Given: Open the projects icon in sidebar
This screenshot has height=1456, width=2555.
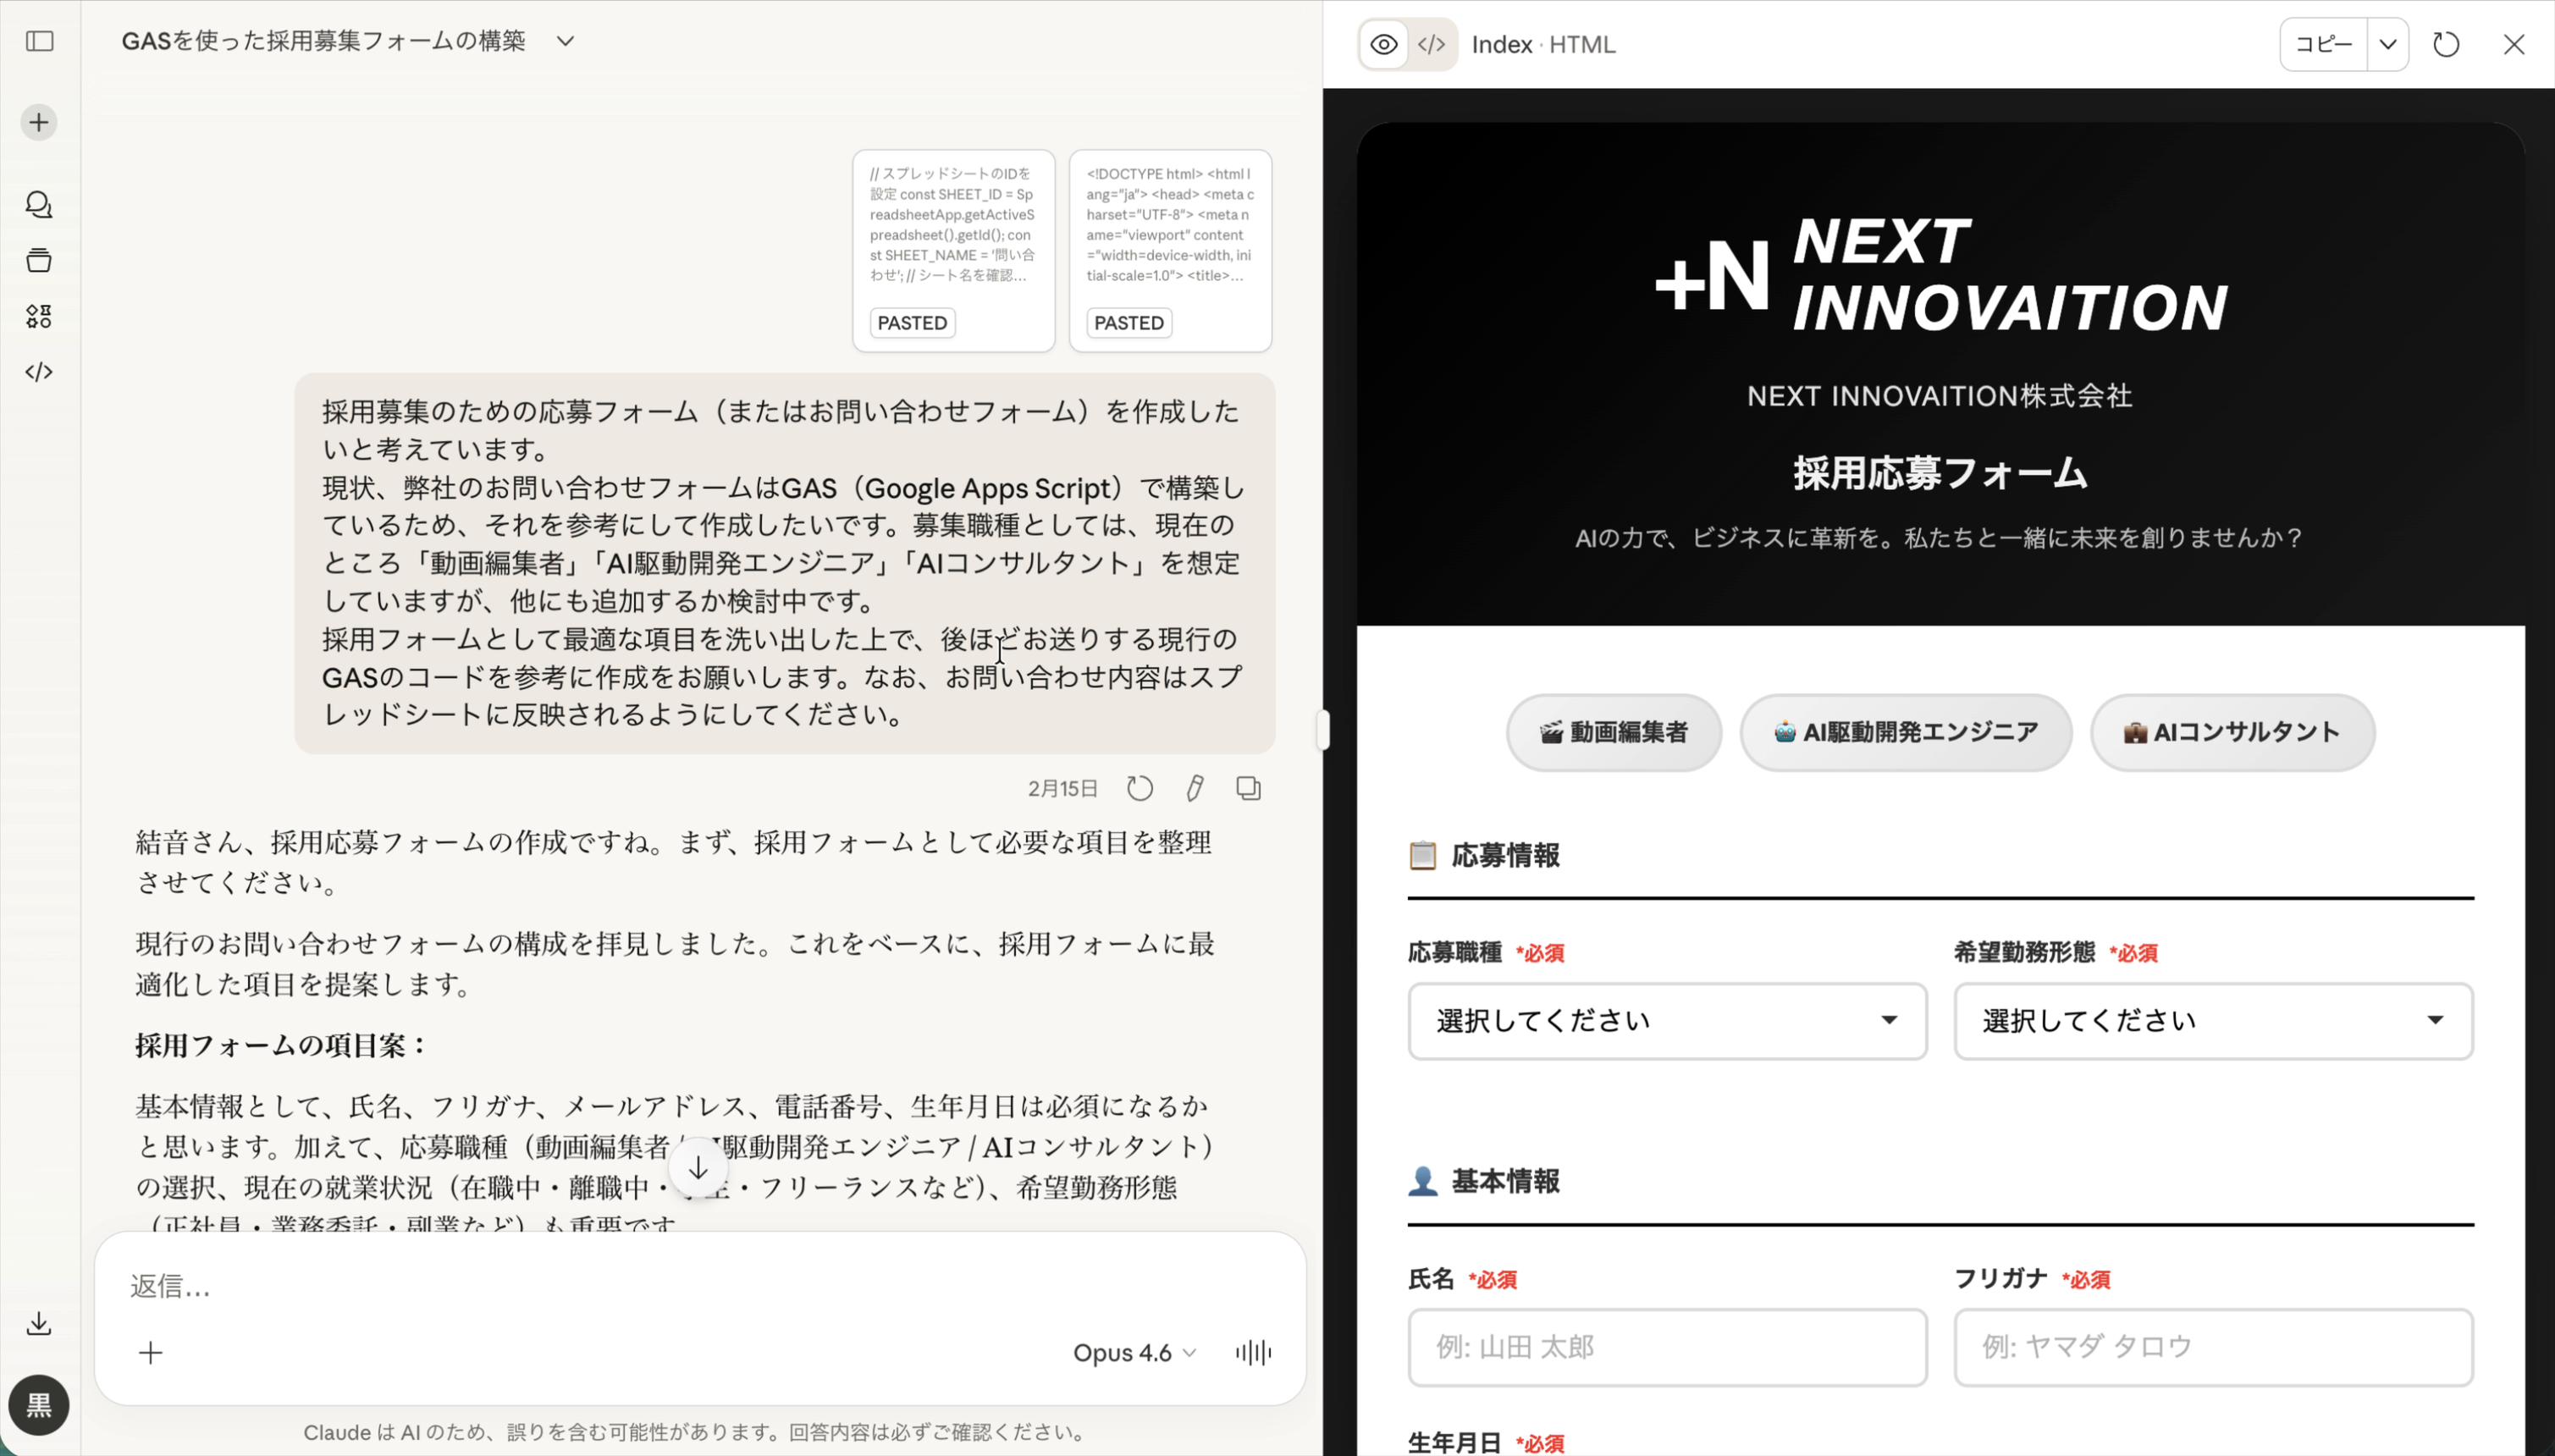Looking at the screenshot, I should coord(39,260).
